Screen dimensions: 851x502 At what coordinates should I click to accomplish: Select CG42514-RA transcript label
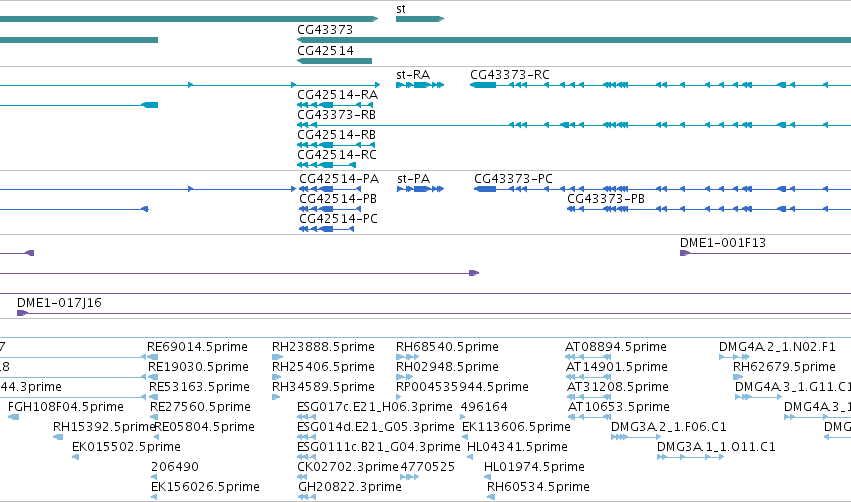pyautogui.click(x=338, y=95)
